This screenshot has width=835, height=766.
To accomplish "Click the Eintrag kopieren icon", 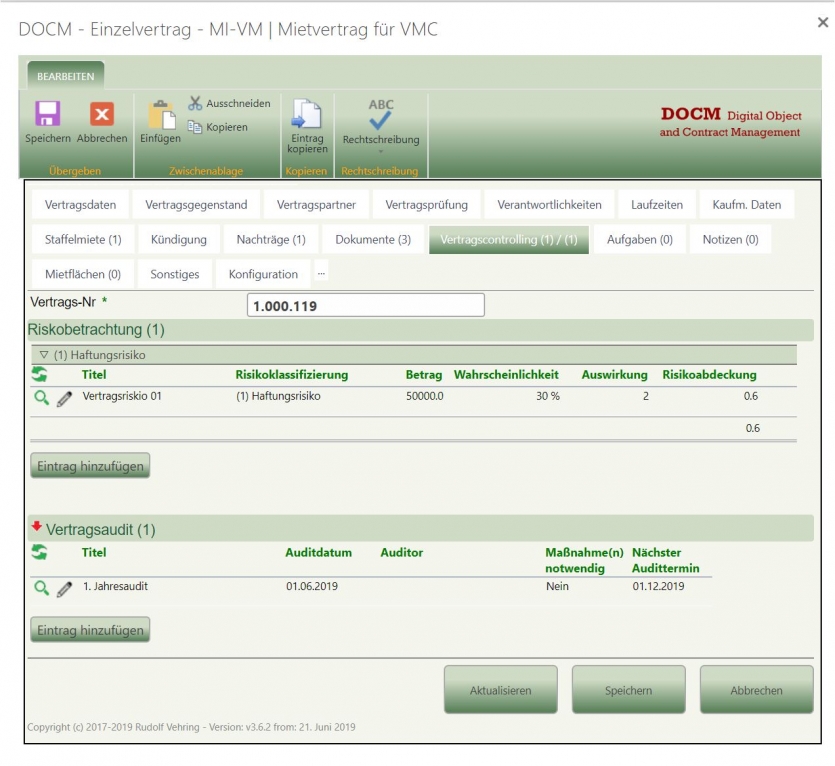I will (x=307, y=113).
